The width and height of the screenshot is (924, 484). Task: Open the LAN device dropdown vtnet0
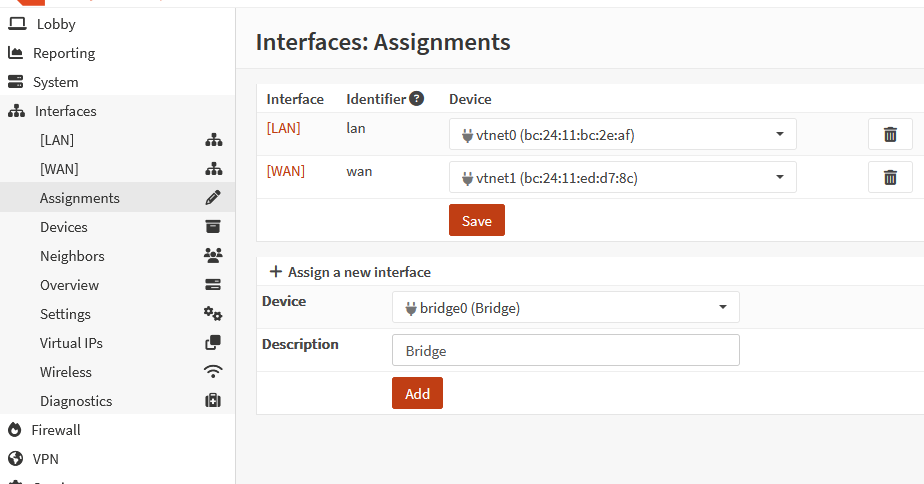pyautogui.click(x=622, y=134)
